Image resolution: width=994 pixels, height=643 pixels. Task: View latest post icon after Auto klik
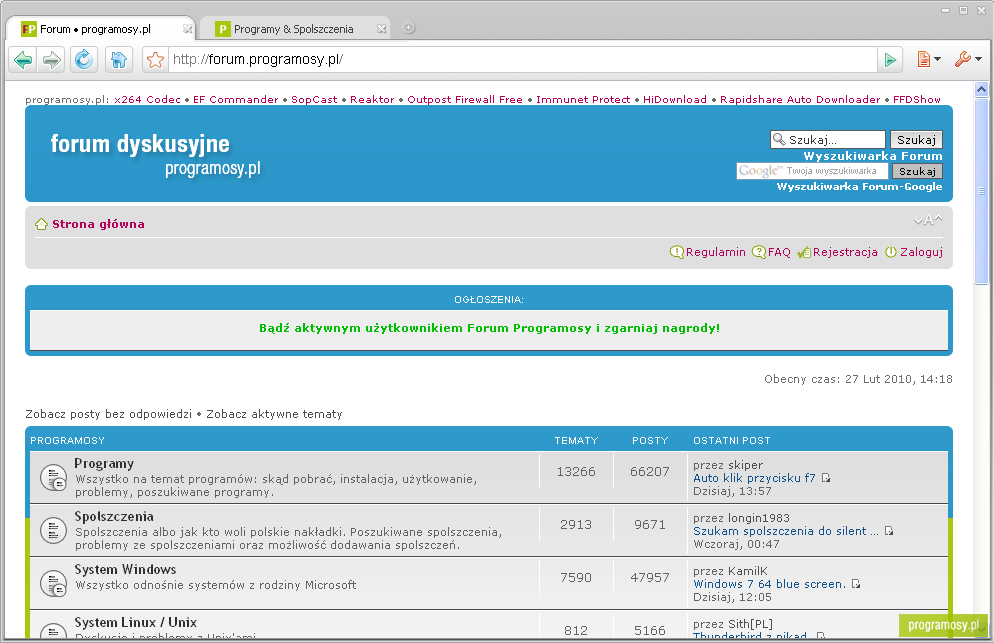click(x=826, y=477)
